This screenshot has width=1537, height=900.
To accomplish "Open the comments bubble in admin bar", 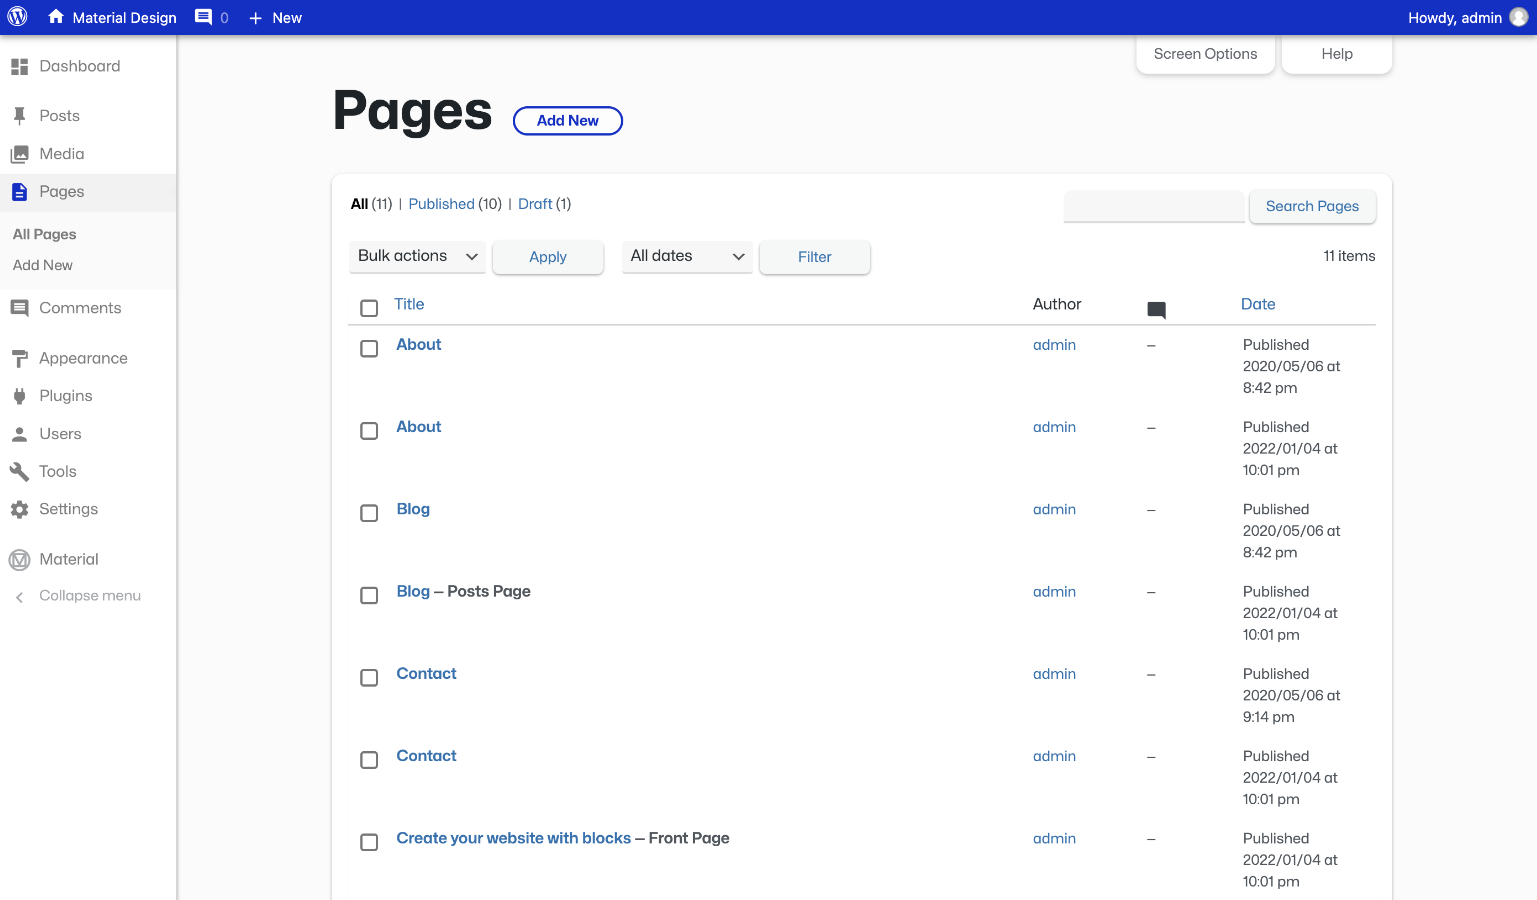I will click(x=204, y=17).
